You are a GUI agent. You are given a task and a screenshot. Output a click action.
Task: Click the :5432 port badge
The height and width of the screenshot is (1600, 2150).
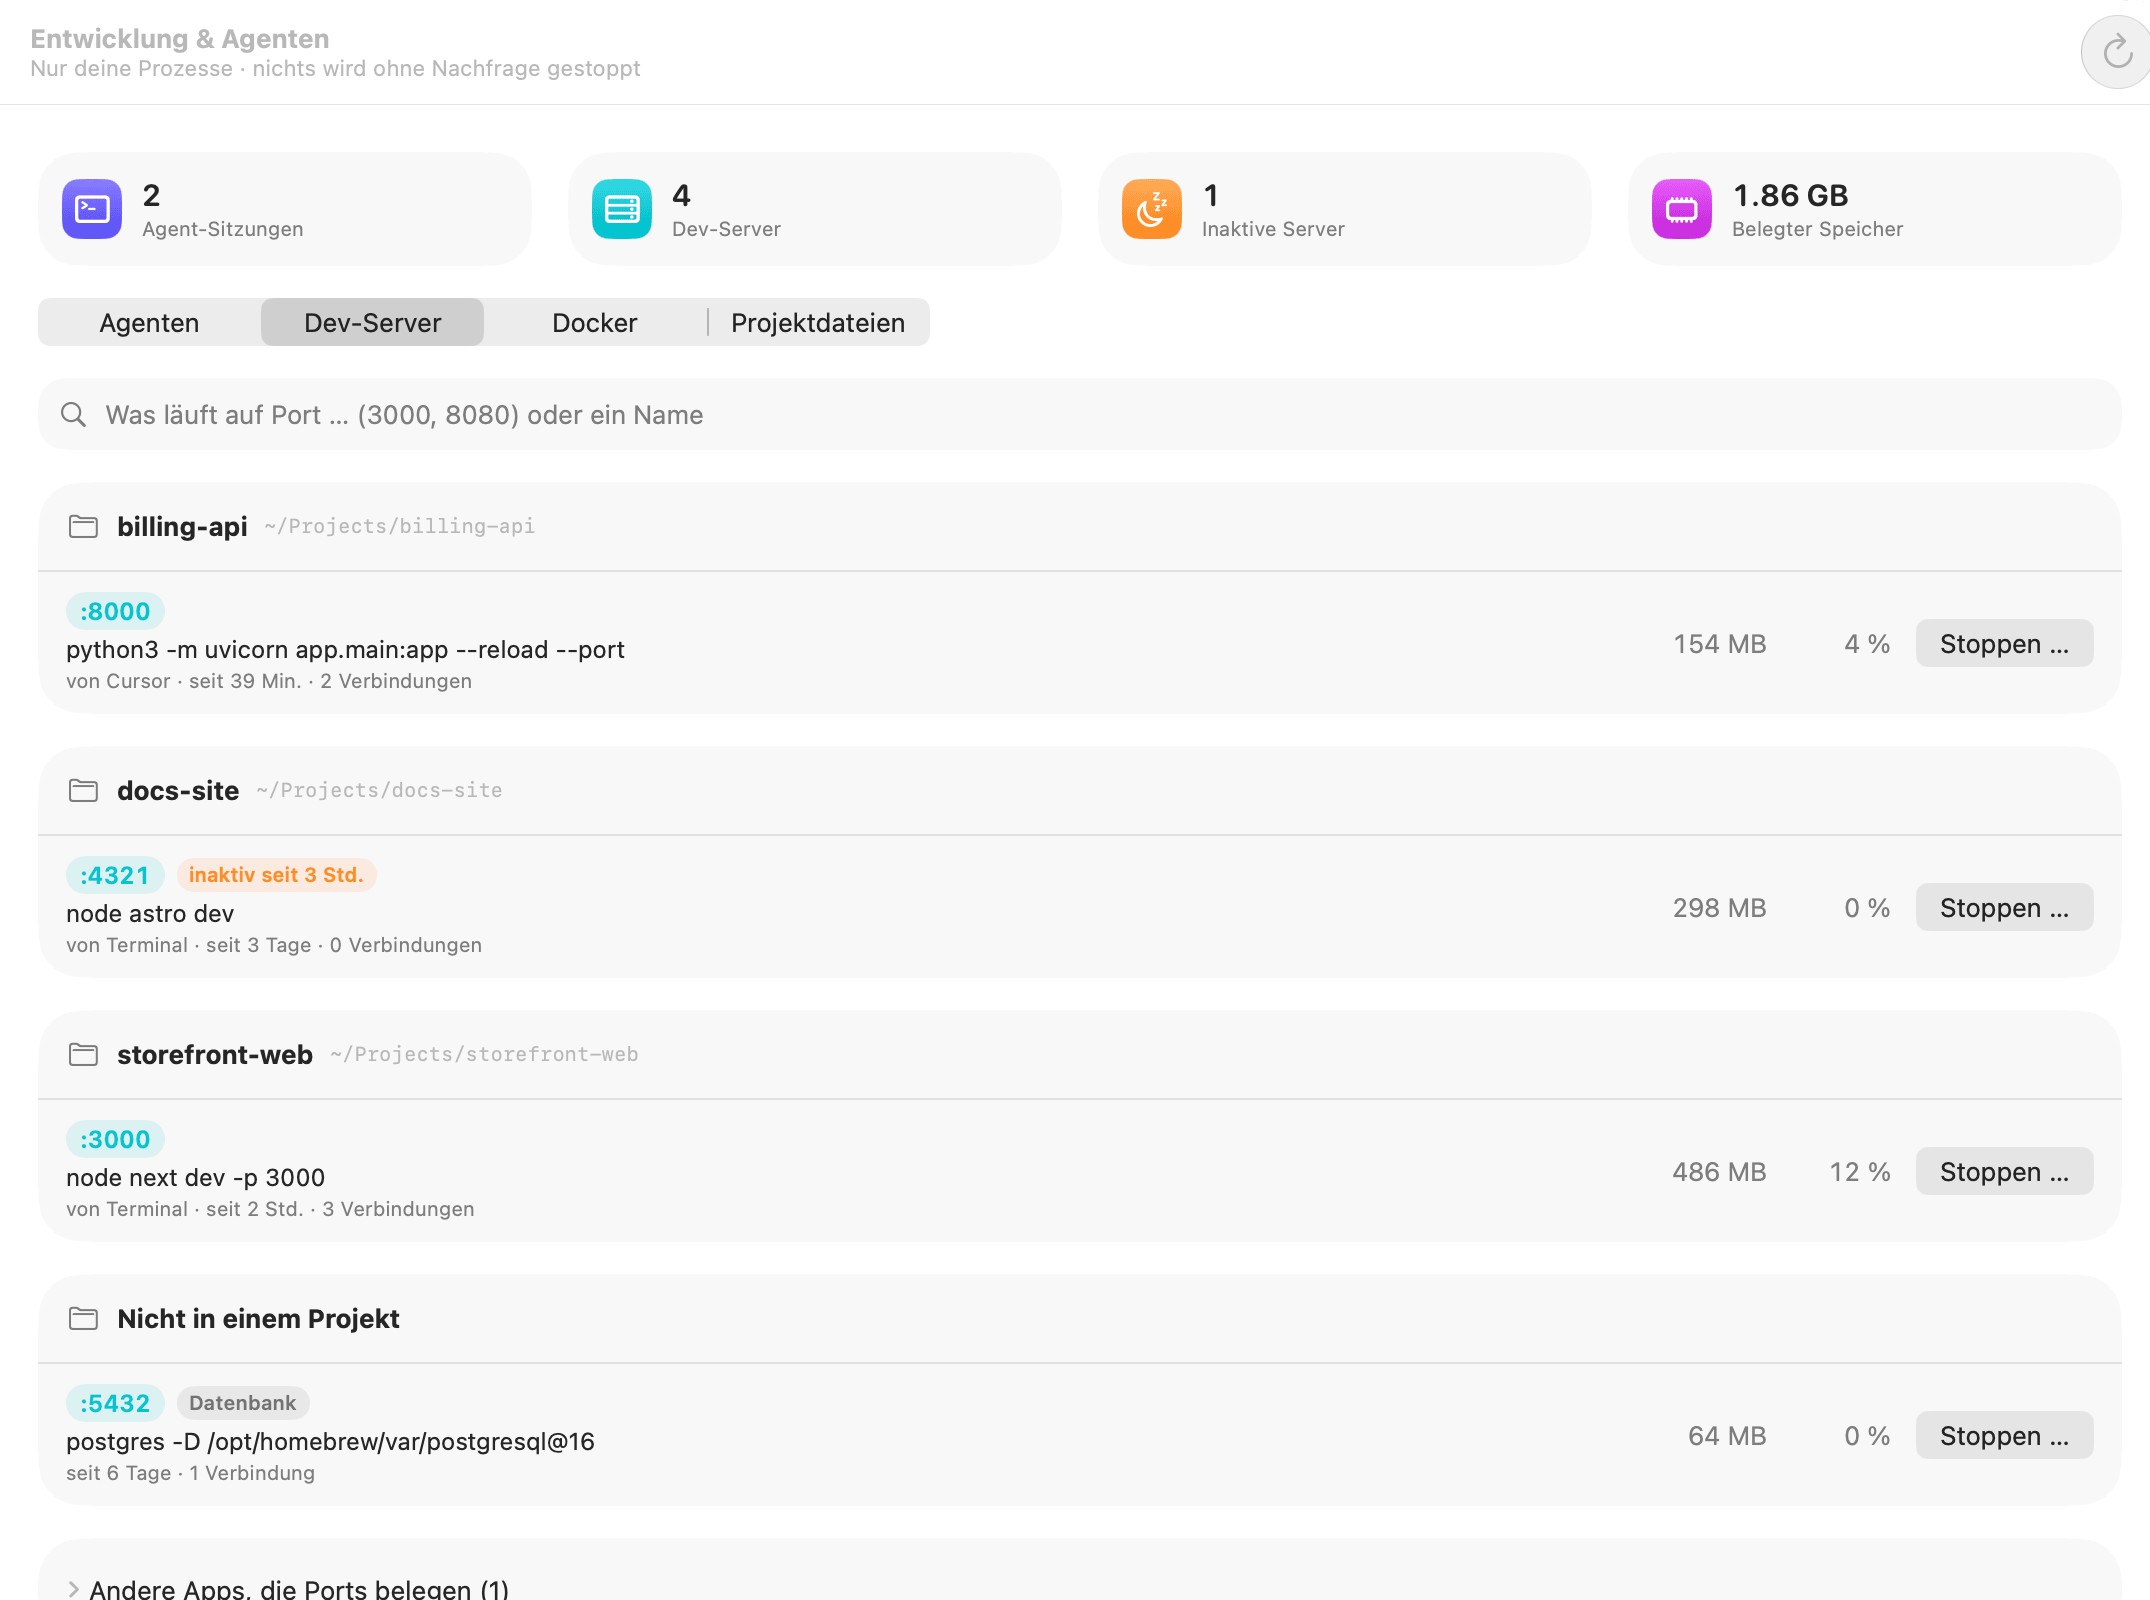pos(115,1403)
